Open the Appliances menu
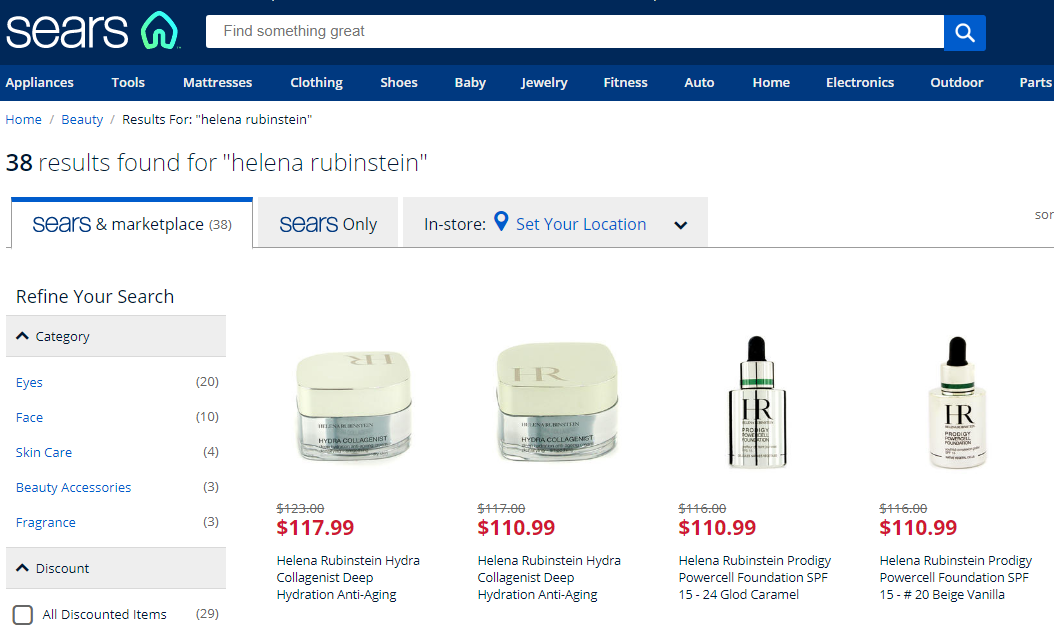 tap(40, 83)
